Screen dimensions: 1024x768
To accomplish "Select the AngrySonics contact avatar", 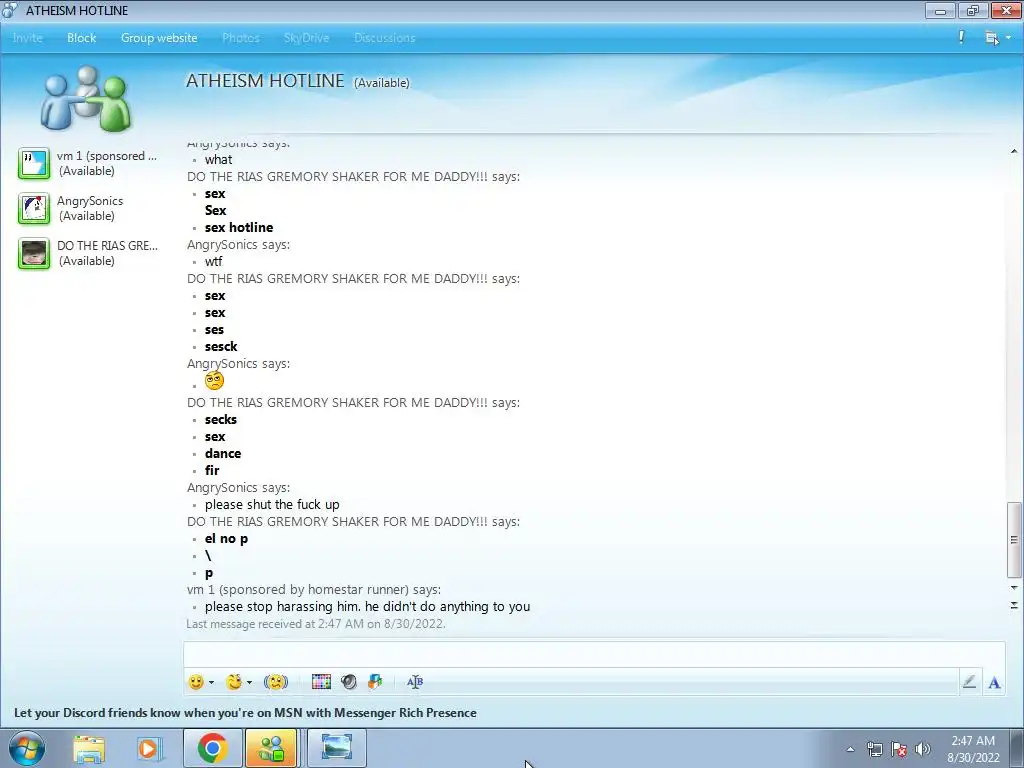I will (x=34, y=208).
